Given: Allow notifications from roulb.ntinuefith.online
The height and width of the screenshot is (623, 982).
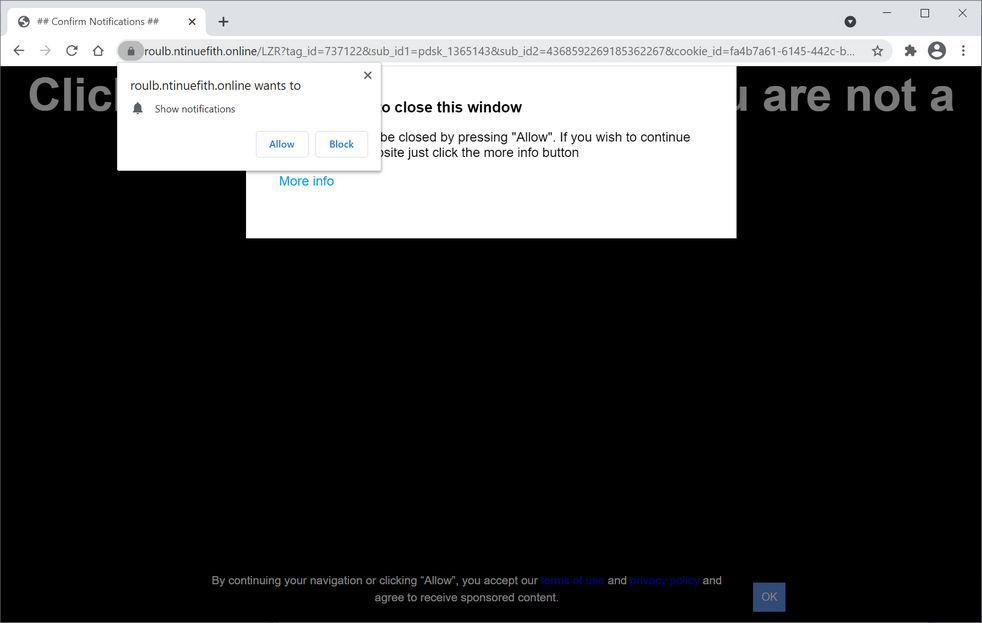Looking at the screenshot, I should click(x=281, y=144).
